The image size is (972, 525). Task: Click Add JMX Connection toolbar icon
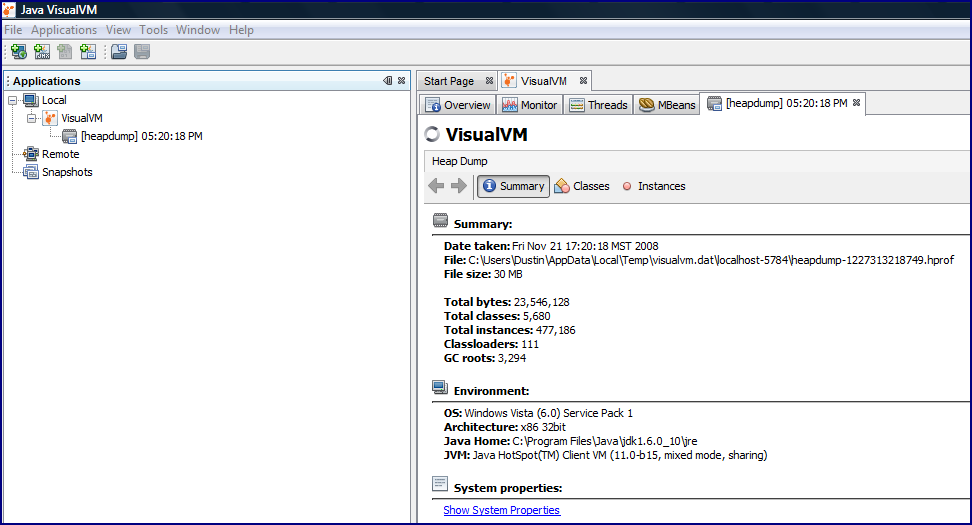pos(42,51)
